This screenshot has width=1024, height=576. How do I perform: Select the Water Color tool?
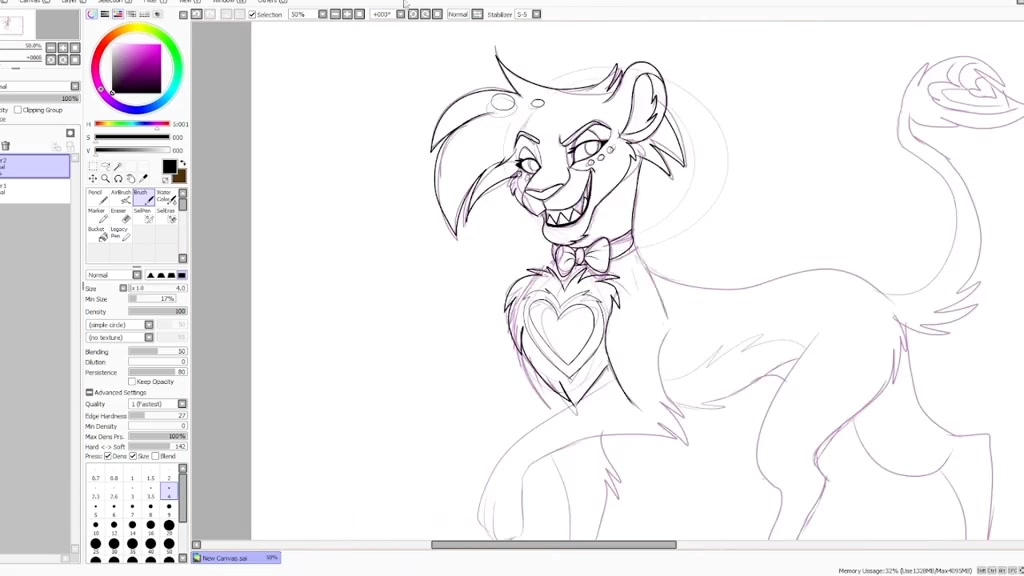pos(166,197)
